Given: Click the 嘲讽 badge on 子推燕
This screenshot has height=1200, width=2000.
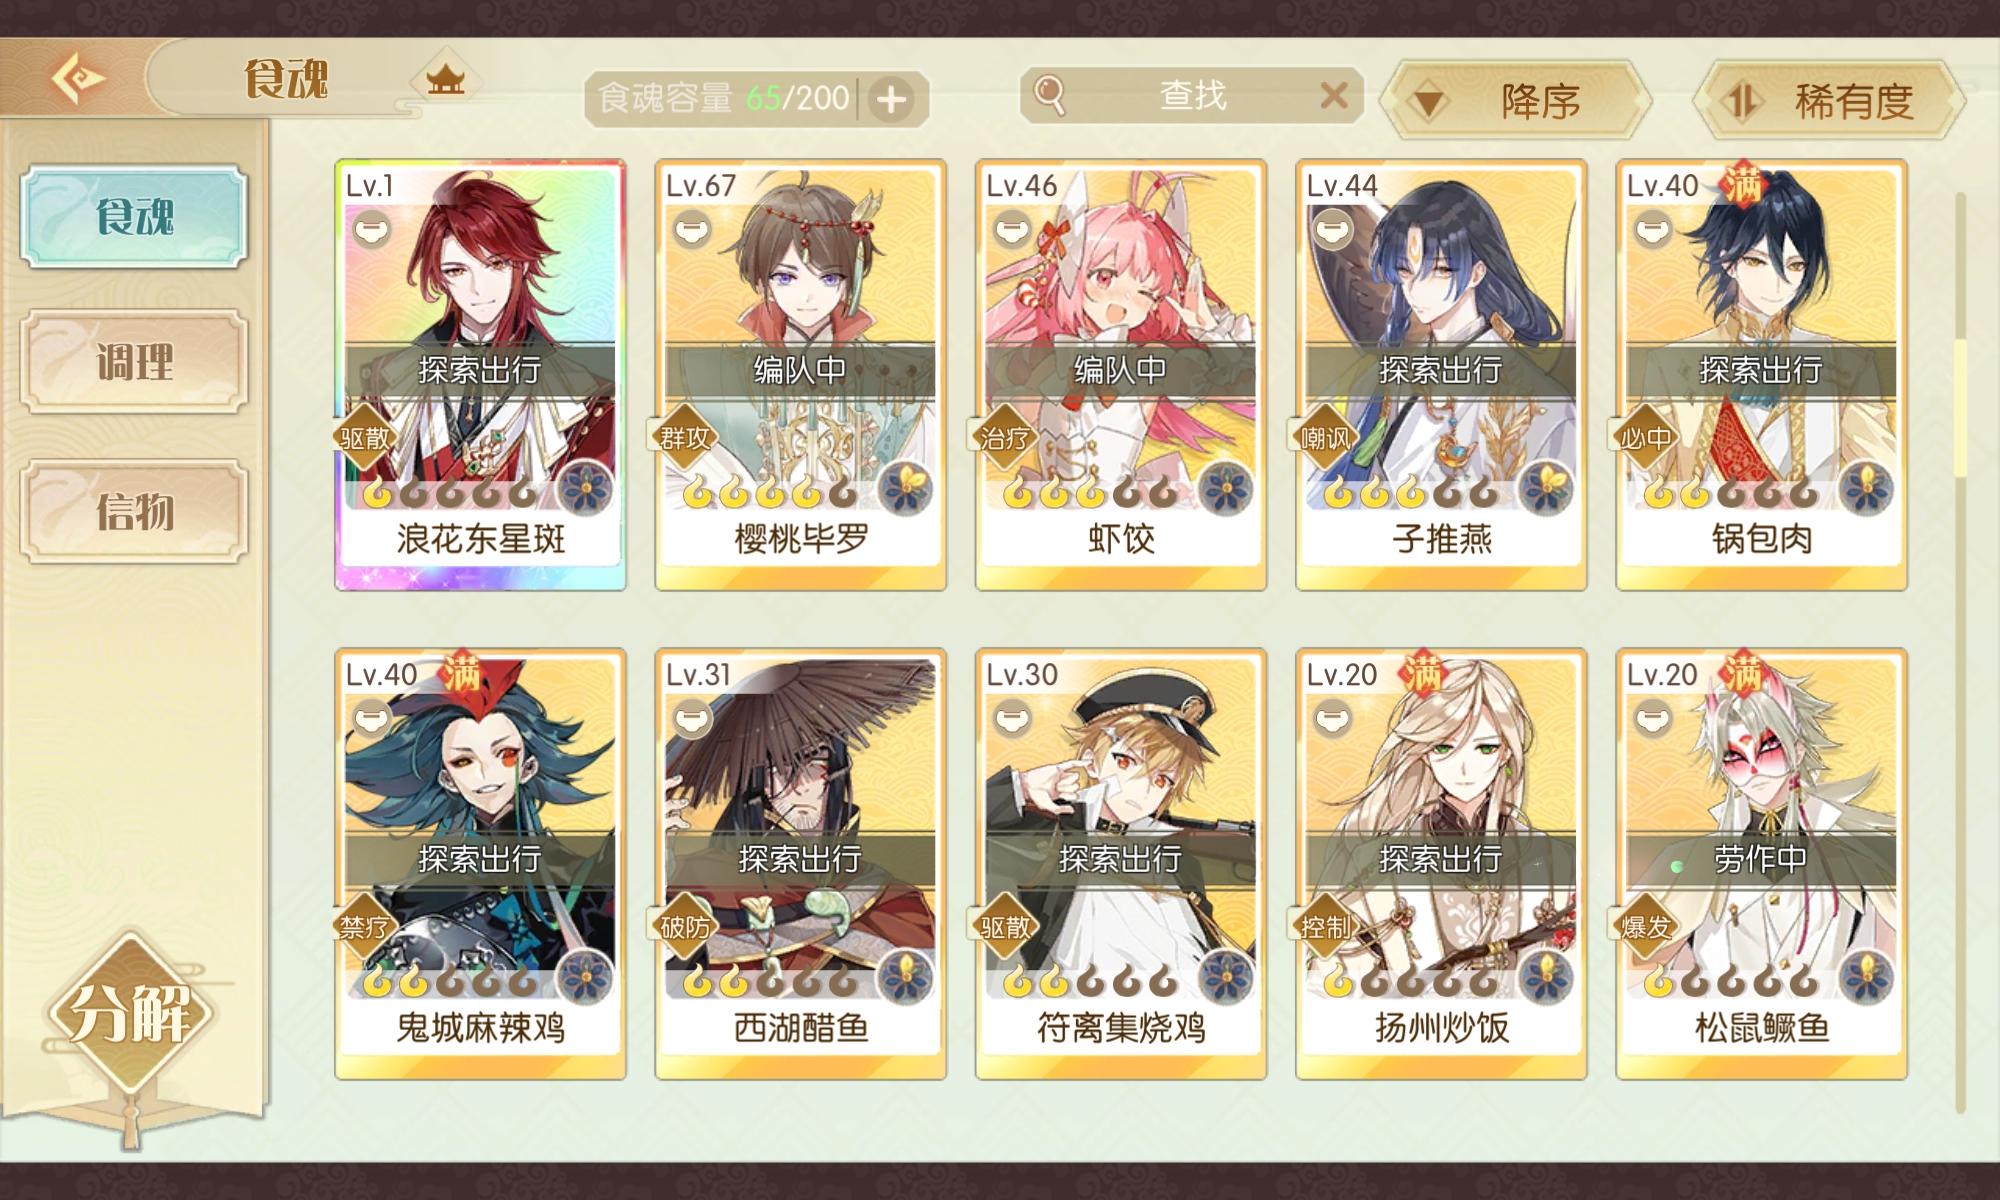Looking at the screenshot, I should point(1326,438).
